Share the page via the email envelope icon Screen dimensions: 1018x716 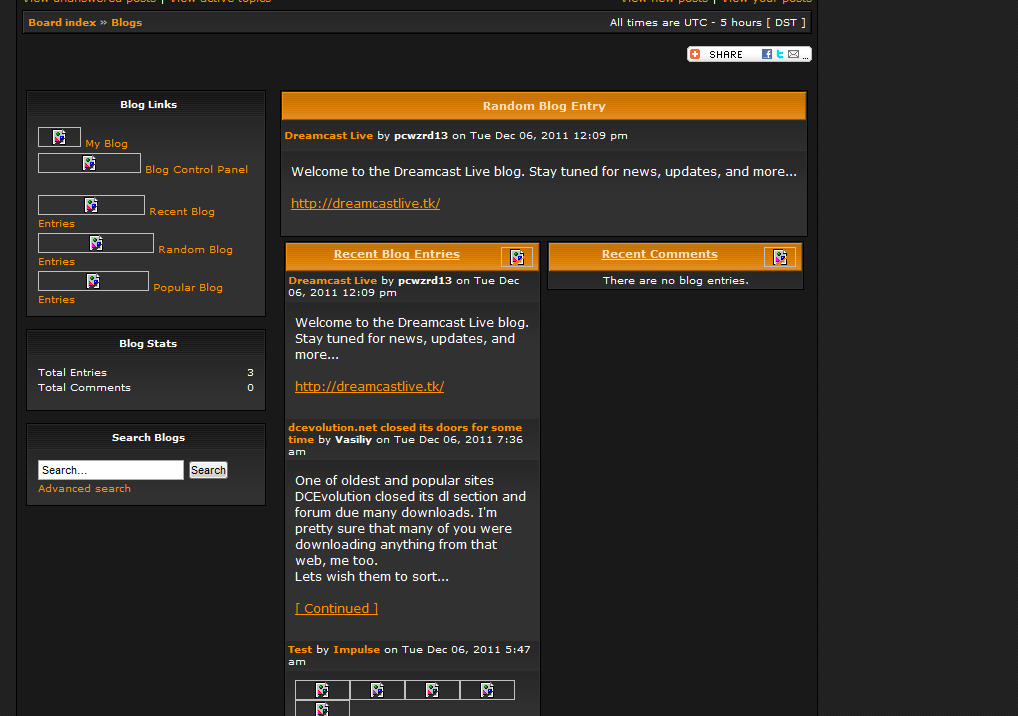(793, 54)
